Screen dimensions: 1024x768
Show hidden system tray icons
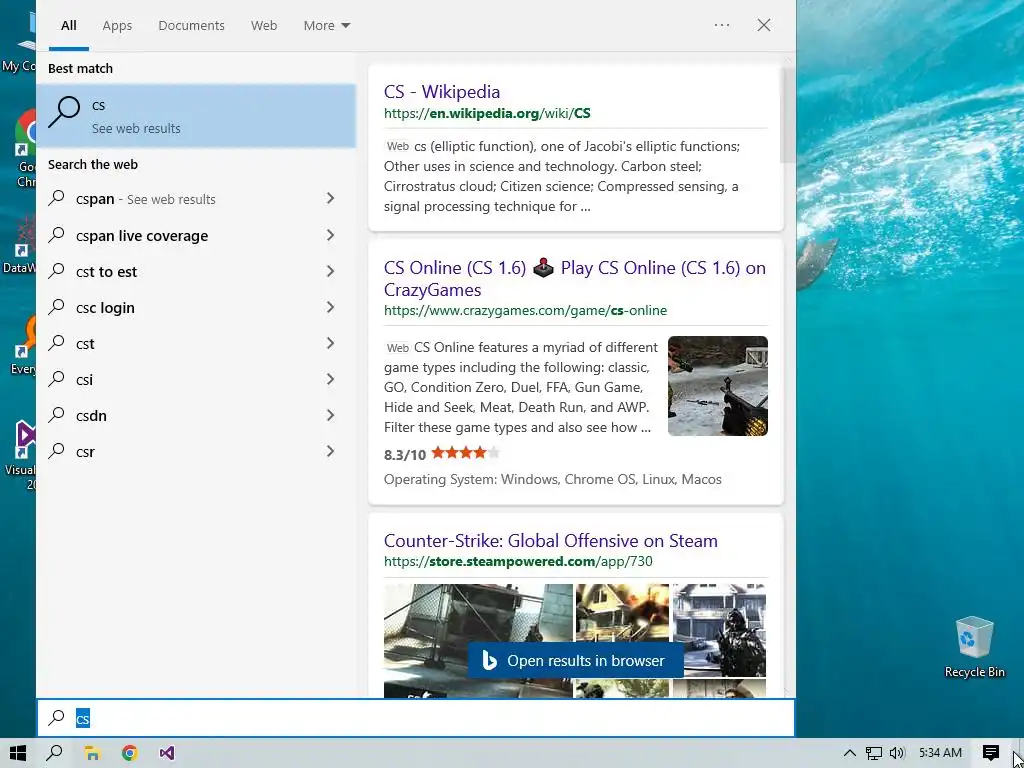point(850,753)
